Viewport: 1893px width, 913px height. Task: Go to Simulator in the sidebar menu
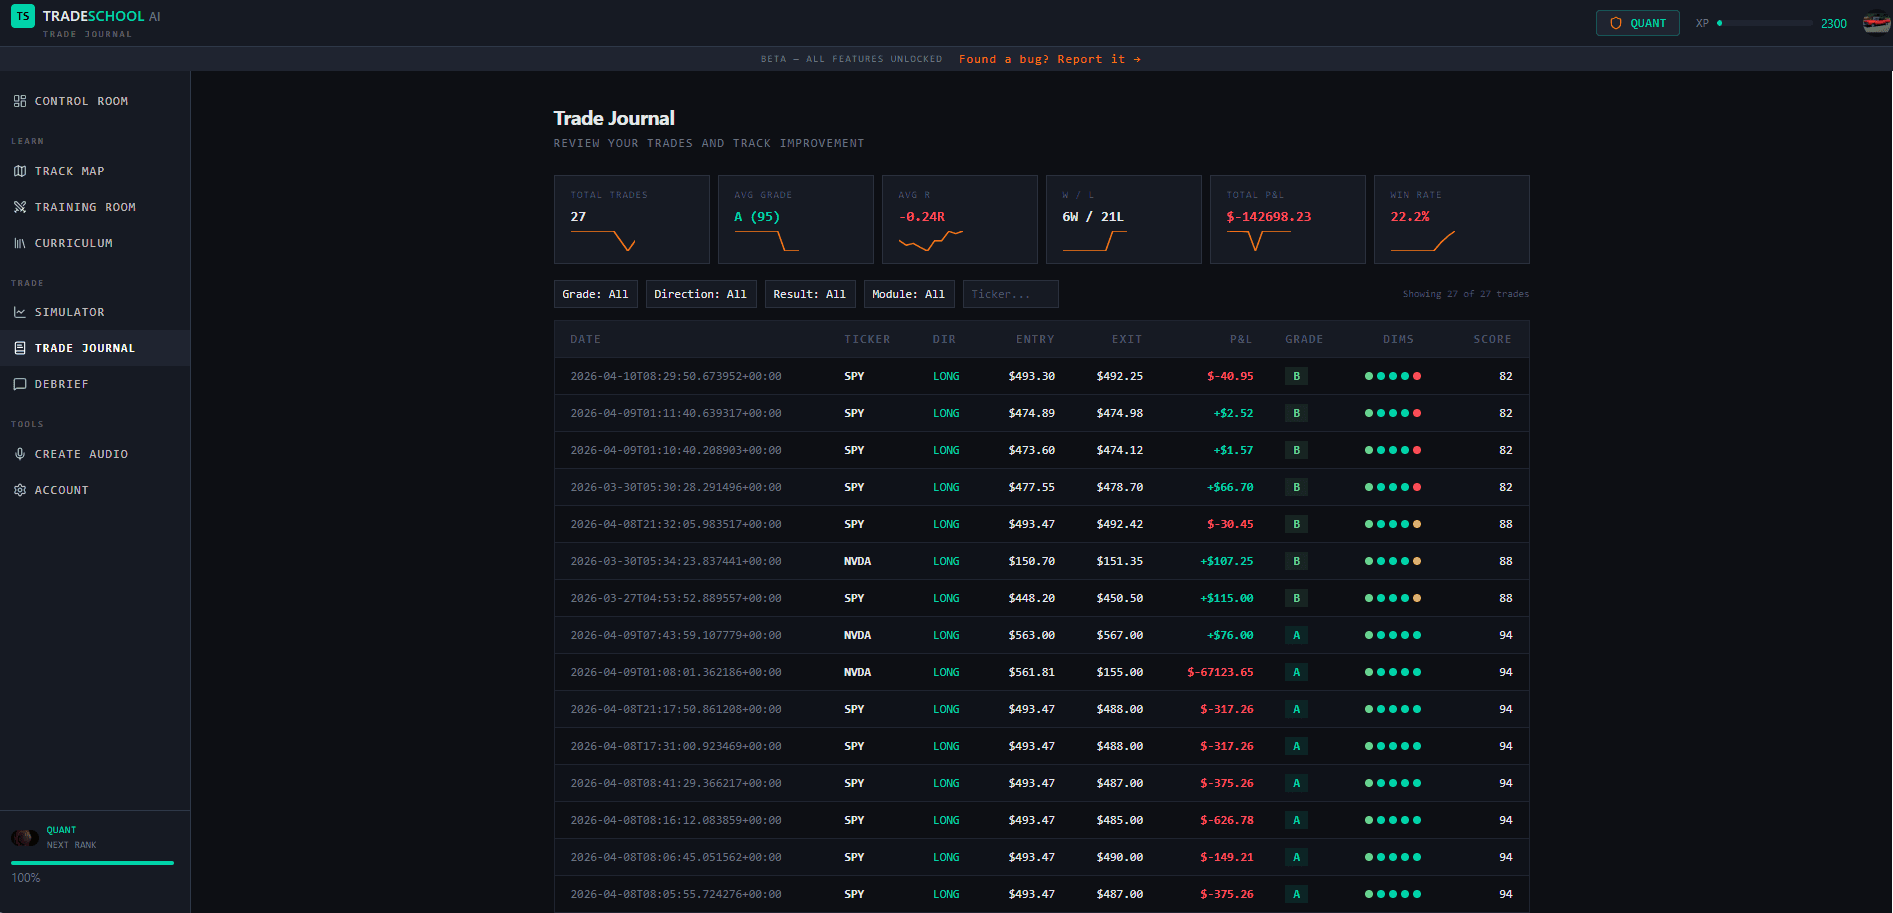pyautogui.click(x=70, y=312)
